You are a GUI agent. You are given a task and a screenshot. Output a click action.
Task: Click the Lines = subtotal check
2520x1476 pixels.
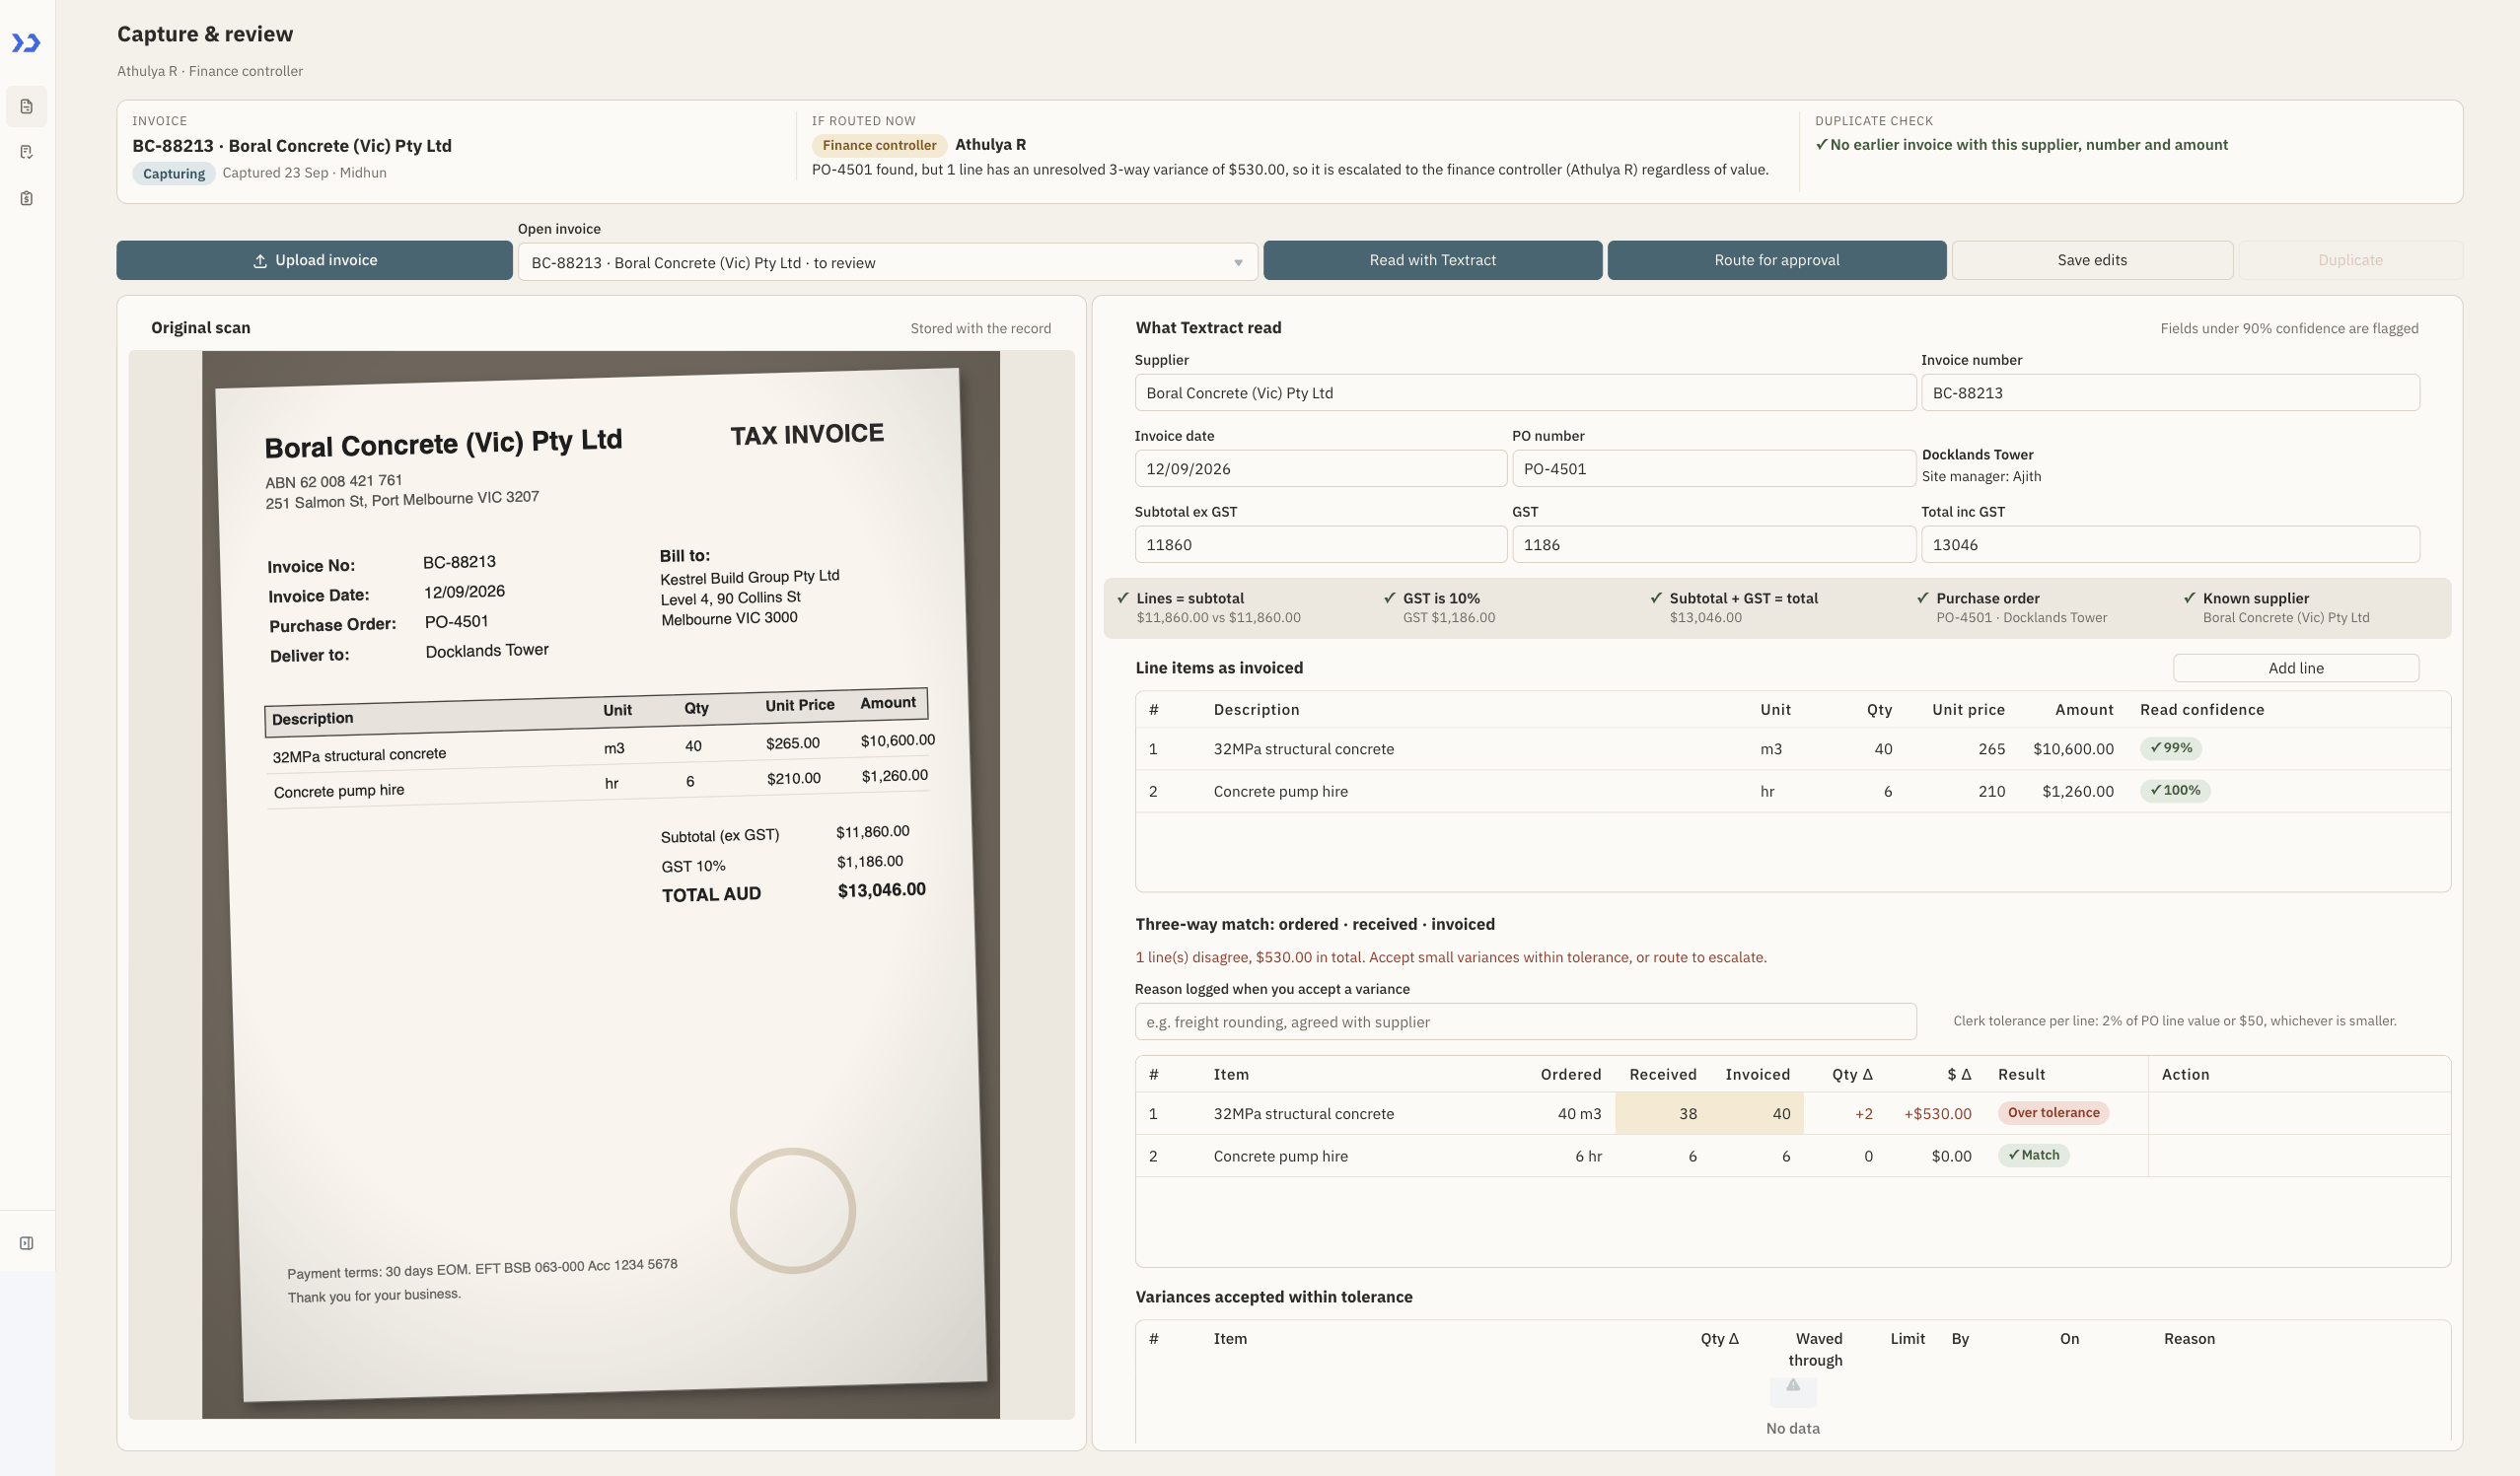coord(1209,607)
